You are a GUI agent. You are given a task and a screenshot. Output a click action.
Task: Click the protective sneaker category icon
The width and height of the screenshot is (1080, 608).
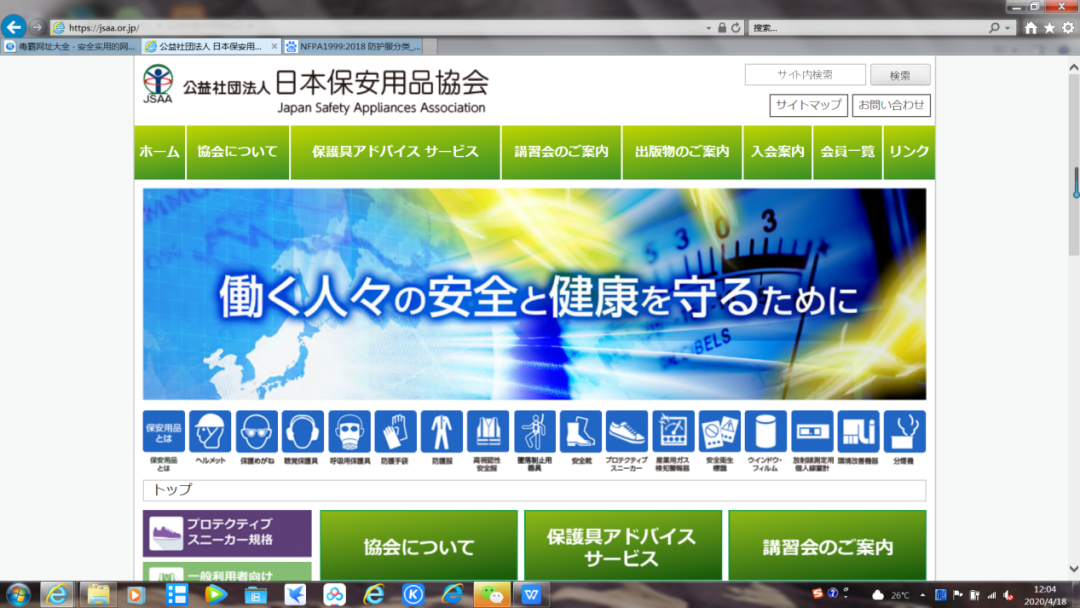627,431
